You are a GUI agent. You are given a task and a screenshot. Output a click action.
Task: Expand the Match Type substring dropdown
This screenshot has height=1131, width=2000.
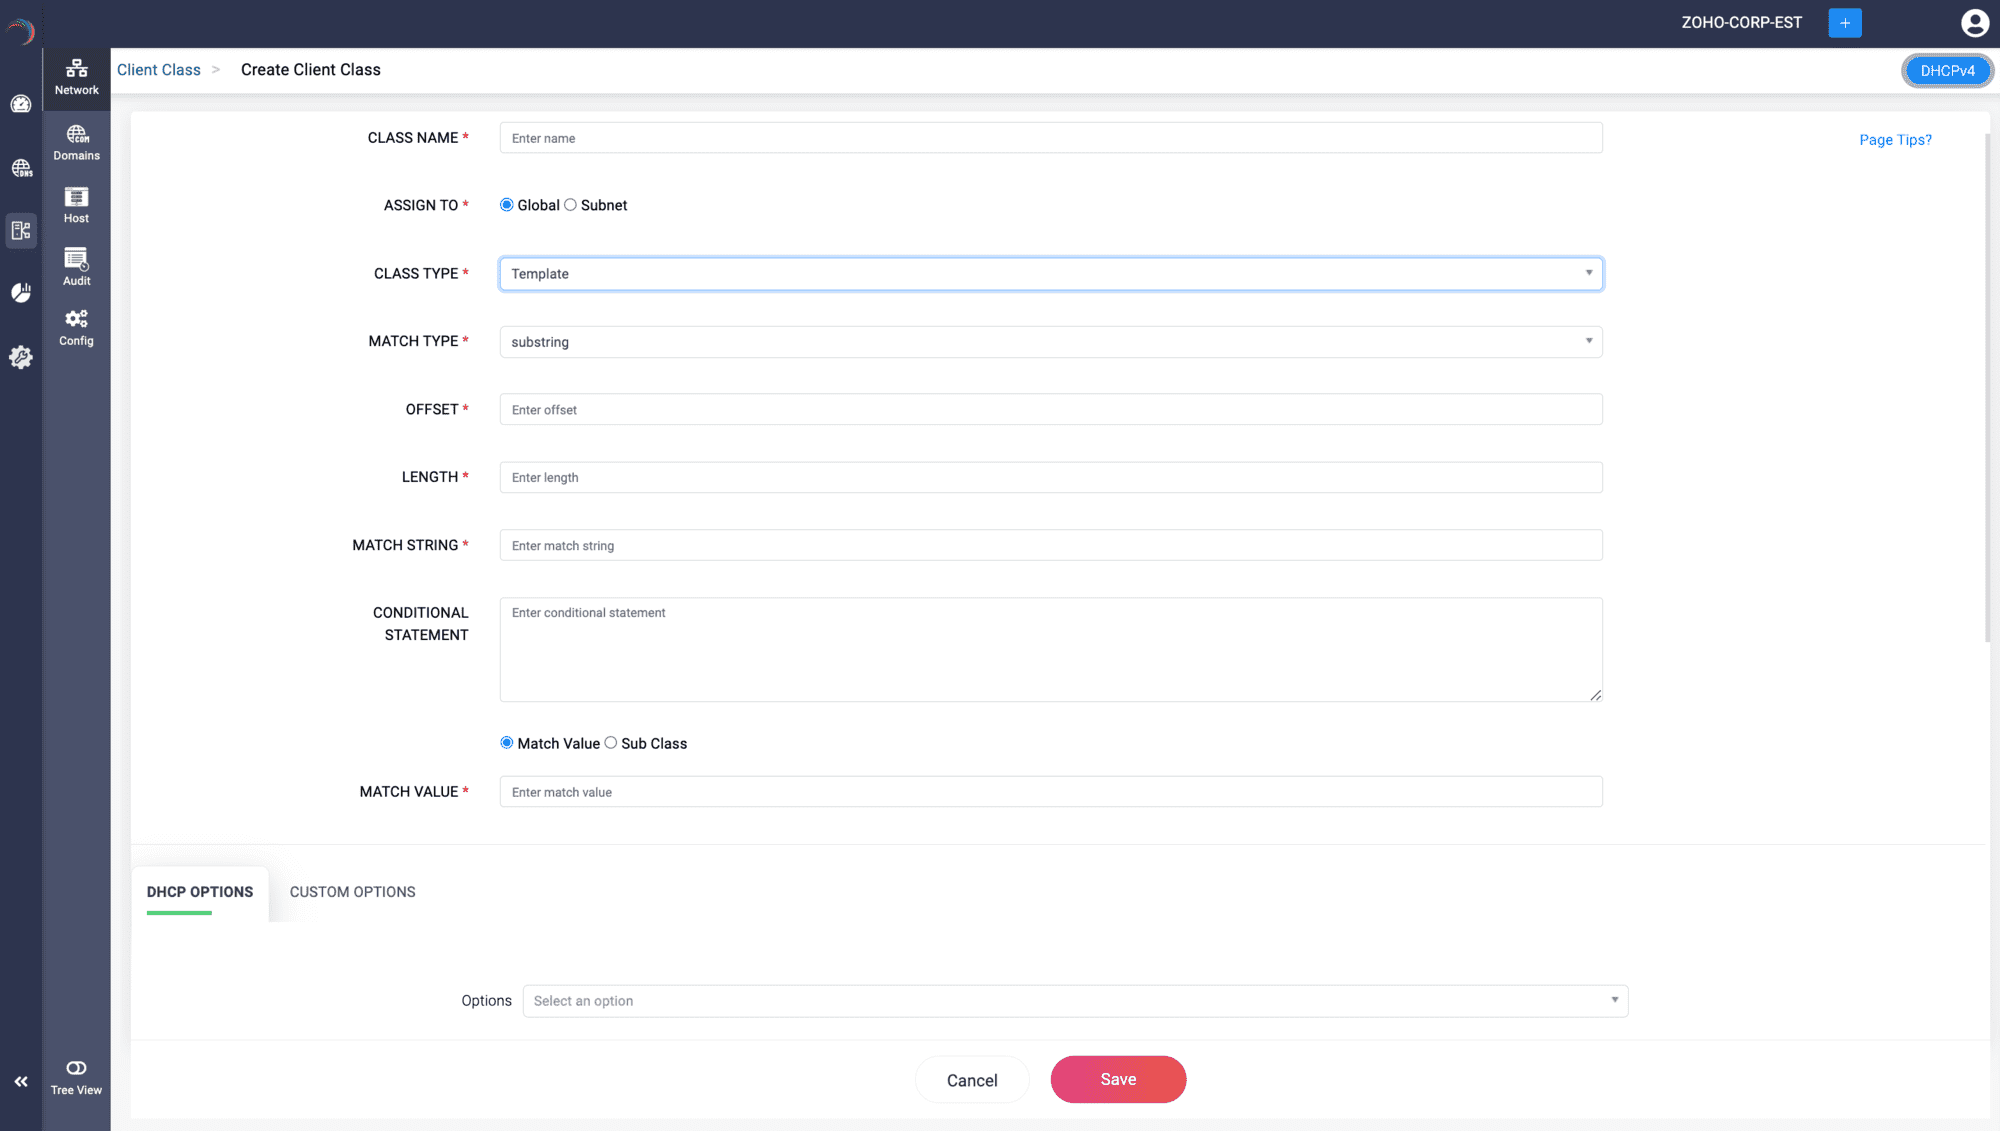click(x=1050, y=342)
